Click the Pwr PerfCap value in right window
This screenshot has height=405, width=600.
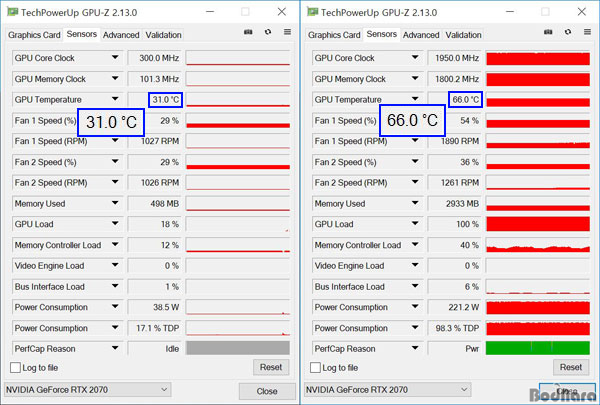pos(472,349)
